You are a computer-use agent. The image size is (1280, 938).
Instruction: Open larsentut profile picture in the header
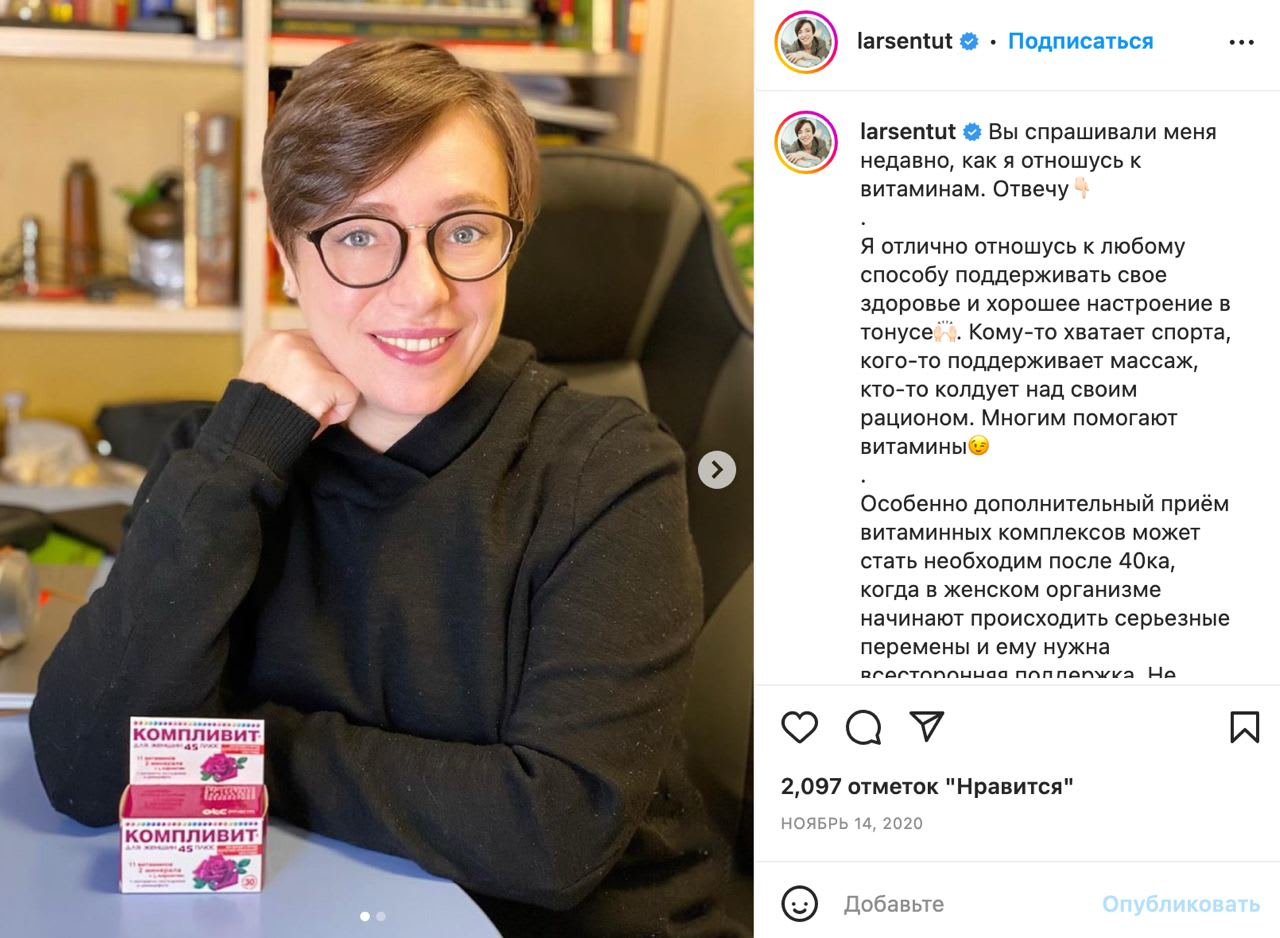click(806, 42)
